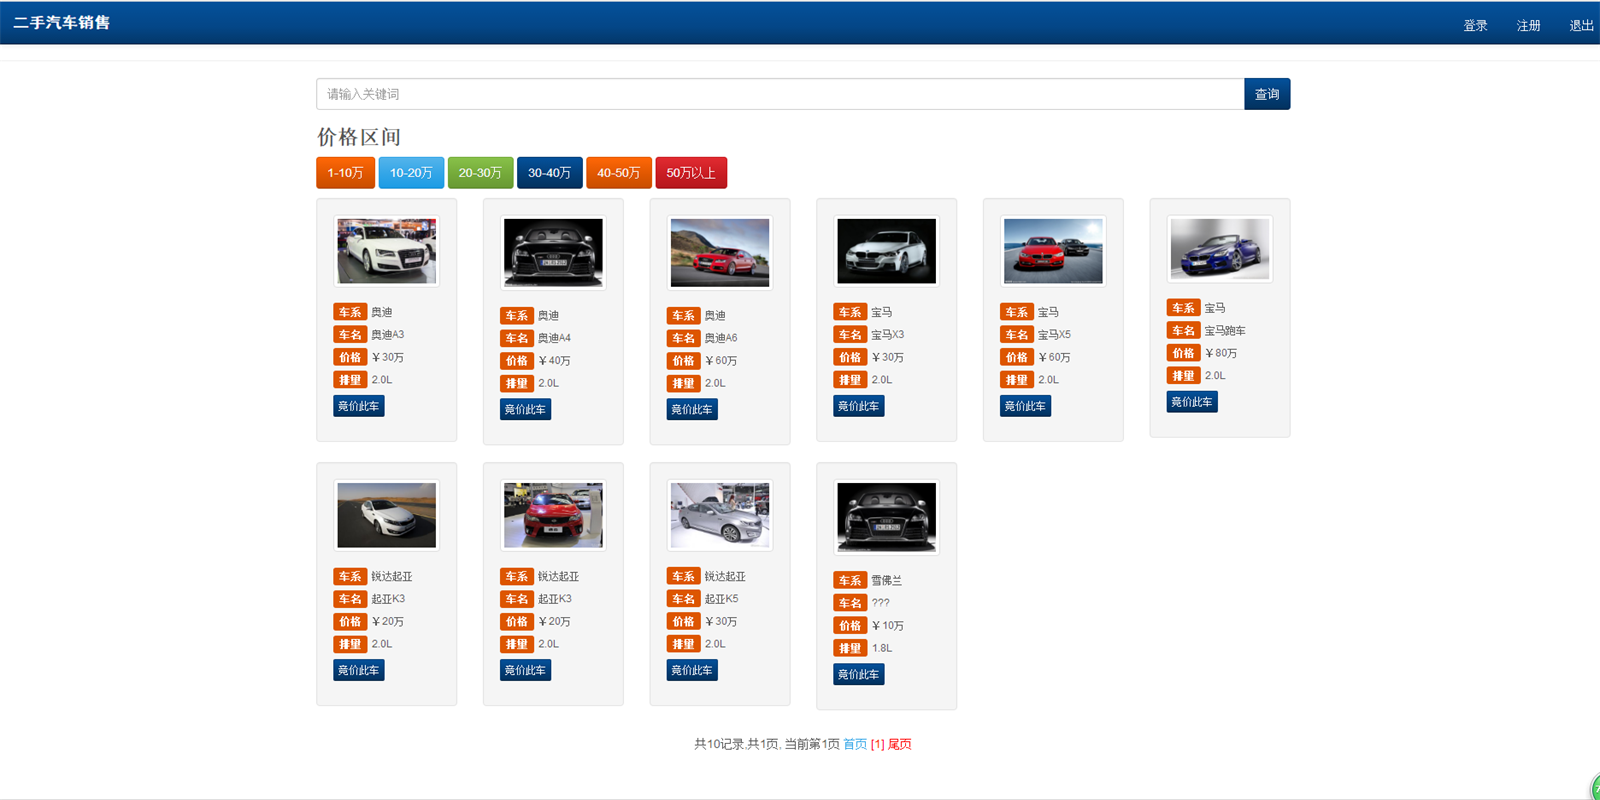Open the 宝马X5 car photo
1600x800 pixels.
click(1053, 251)
